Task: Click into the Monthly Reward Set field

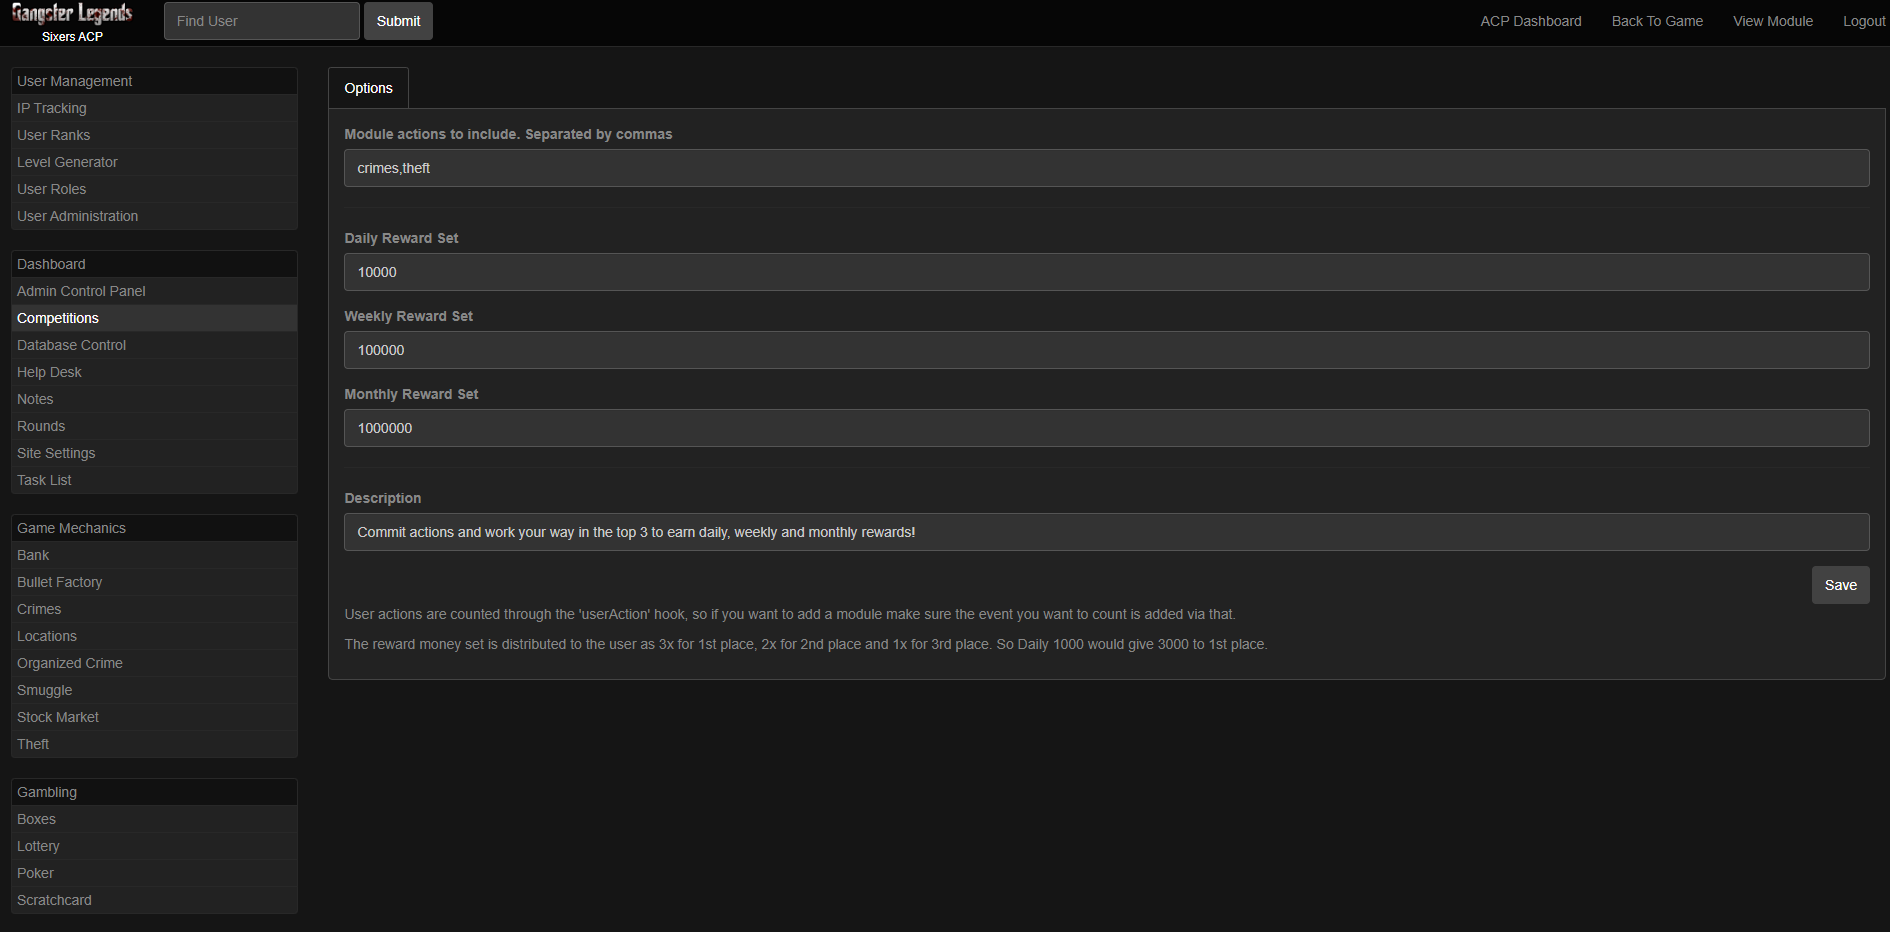Action: (x=1106, y=428)
